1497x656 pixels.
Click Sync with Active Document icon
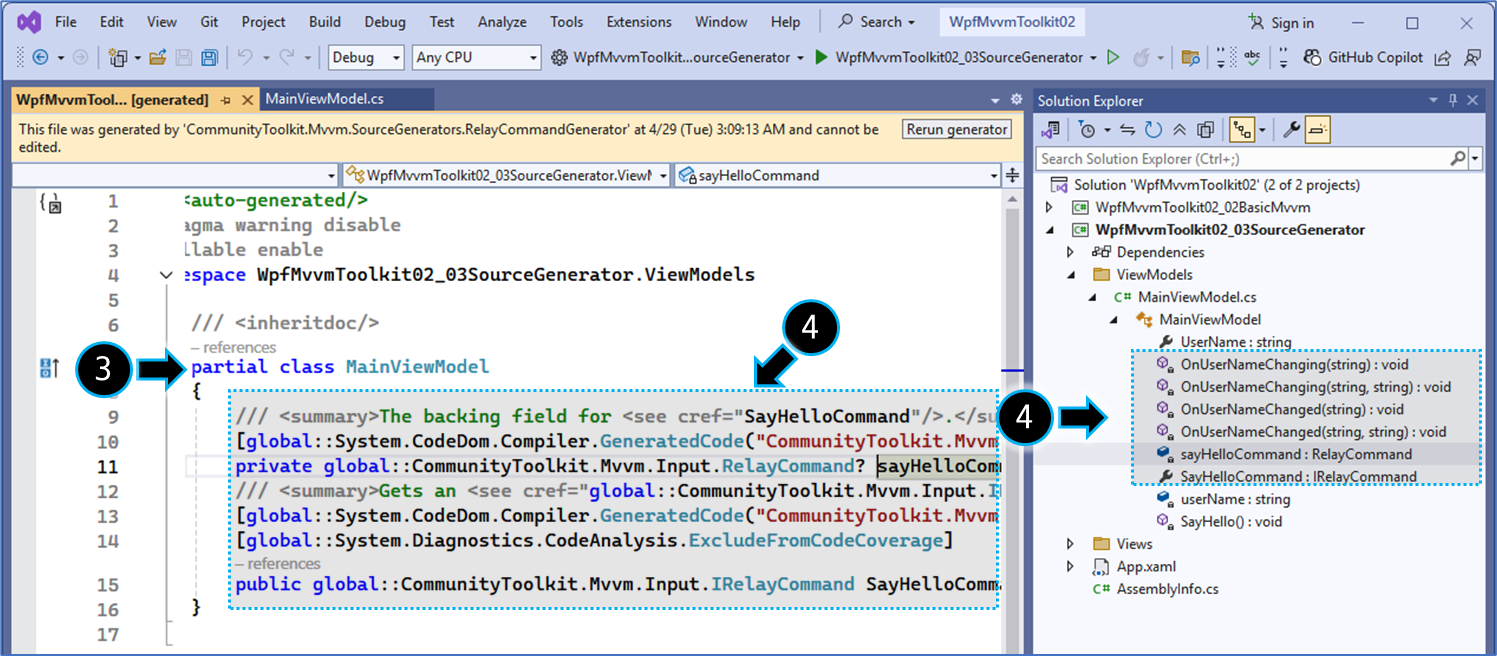tap(1127, 129)
